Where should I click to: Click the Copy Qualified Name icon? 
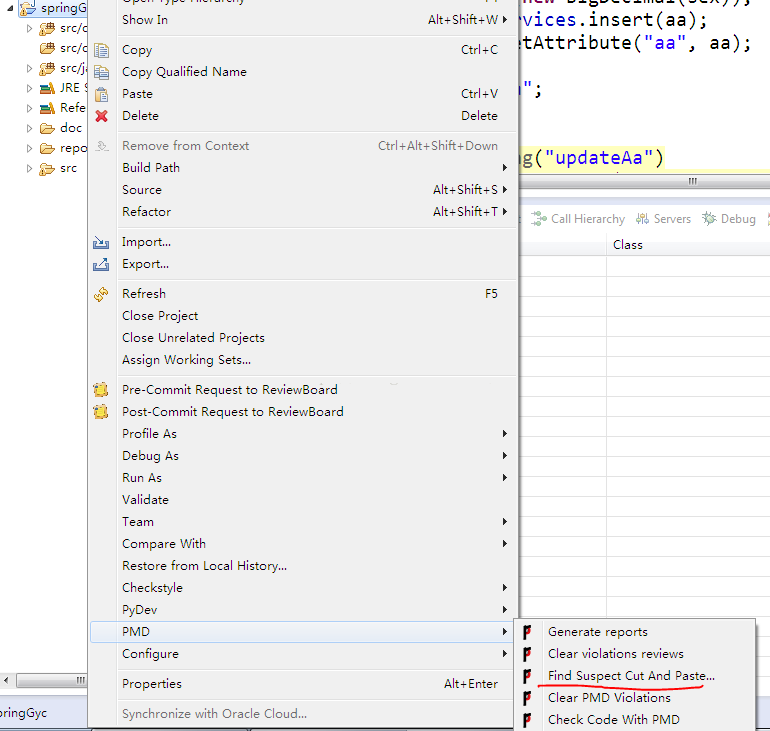(x=101, y=72)
